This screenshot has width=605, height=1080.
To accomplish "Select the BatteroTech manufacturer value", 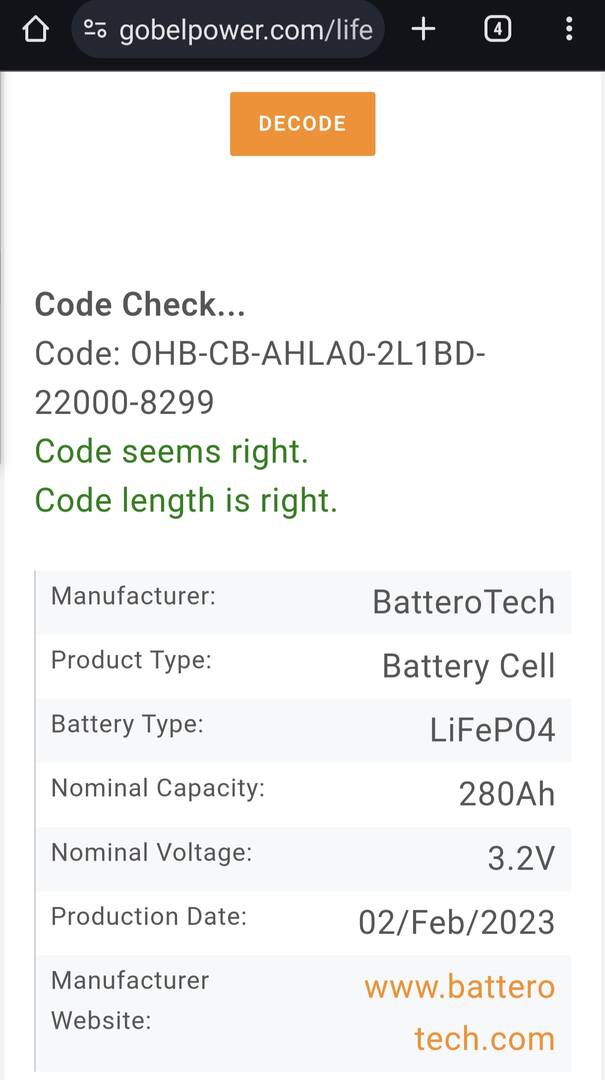I will tap(464, 602).
